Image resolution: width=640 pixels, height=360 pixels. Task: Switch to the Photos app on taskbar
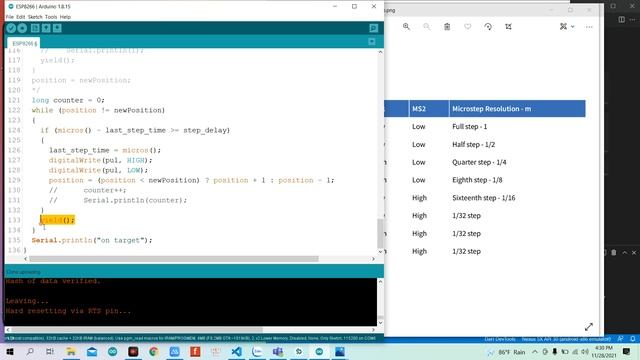[x=340, y=351]
